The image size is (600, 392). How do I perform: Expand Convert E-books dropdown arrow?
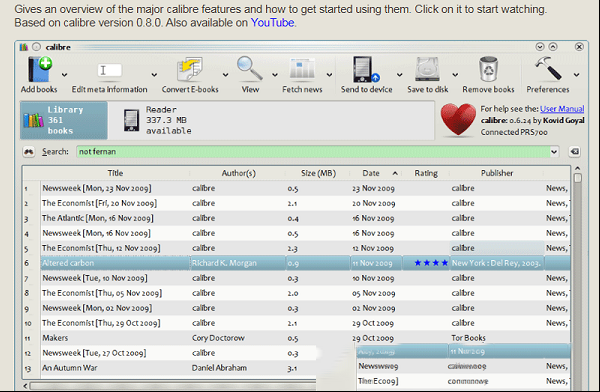[x=226, y=75]
